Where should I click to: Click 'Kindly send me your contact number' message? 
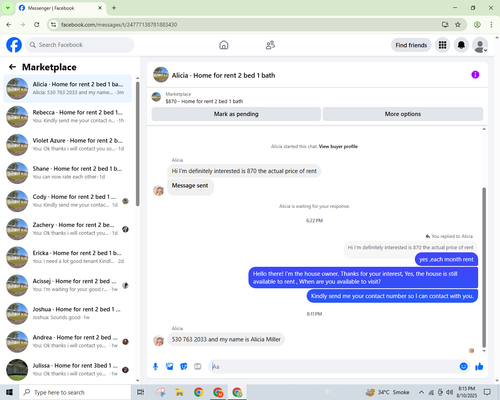392,296
